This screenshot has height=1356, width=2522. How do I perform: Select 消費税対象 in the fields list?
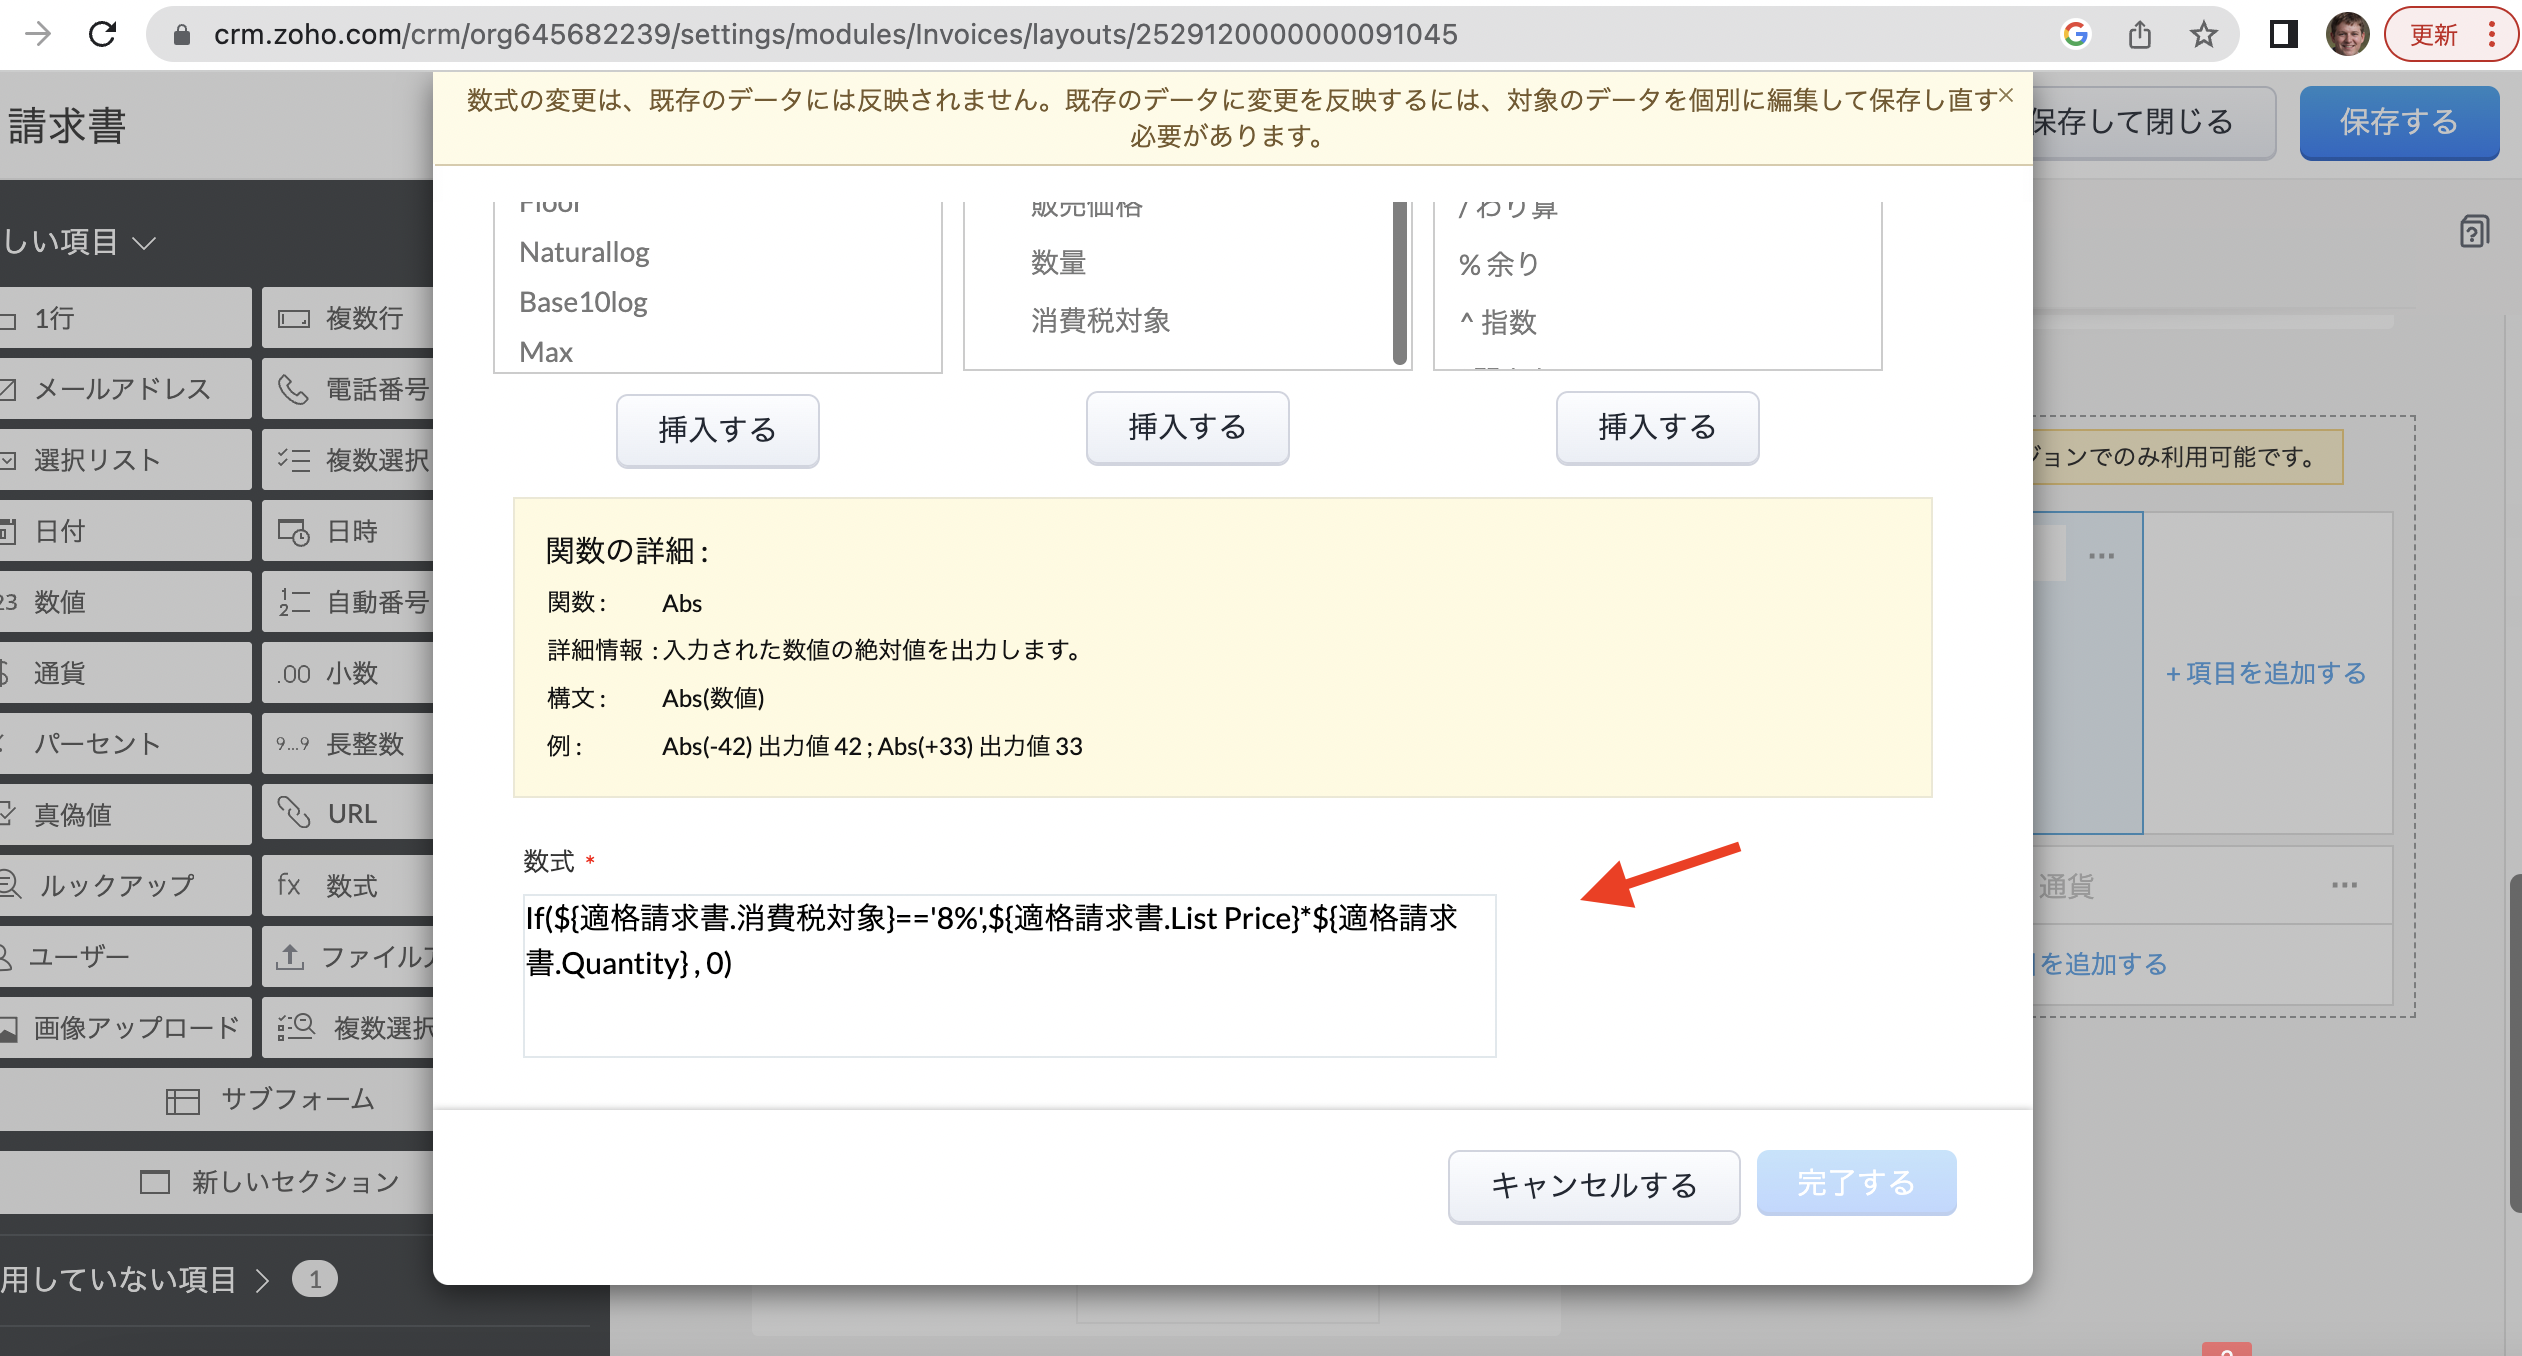click(x=1100, y=321)
